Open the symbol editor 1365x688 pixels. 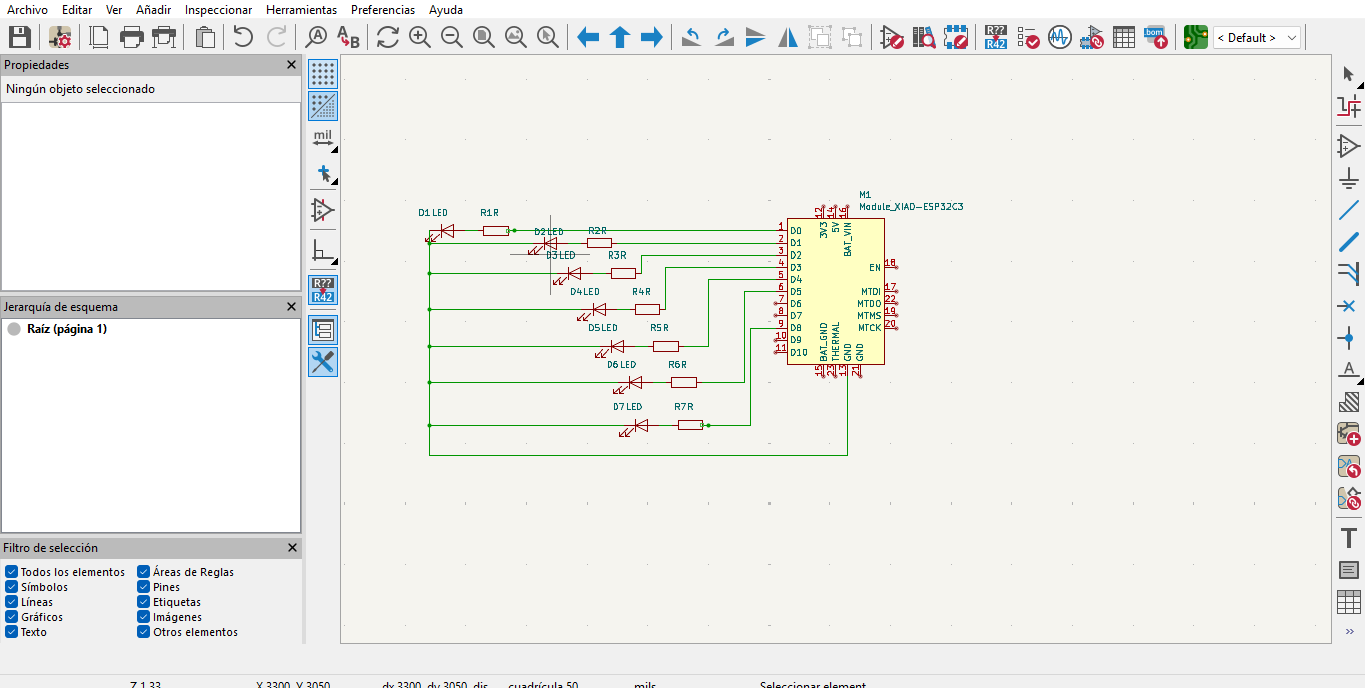pyautogui.click(x=892, y=38)
